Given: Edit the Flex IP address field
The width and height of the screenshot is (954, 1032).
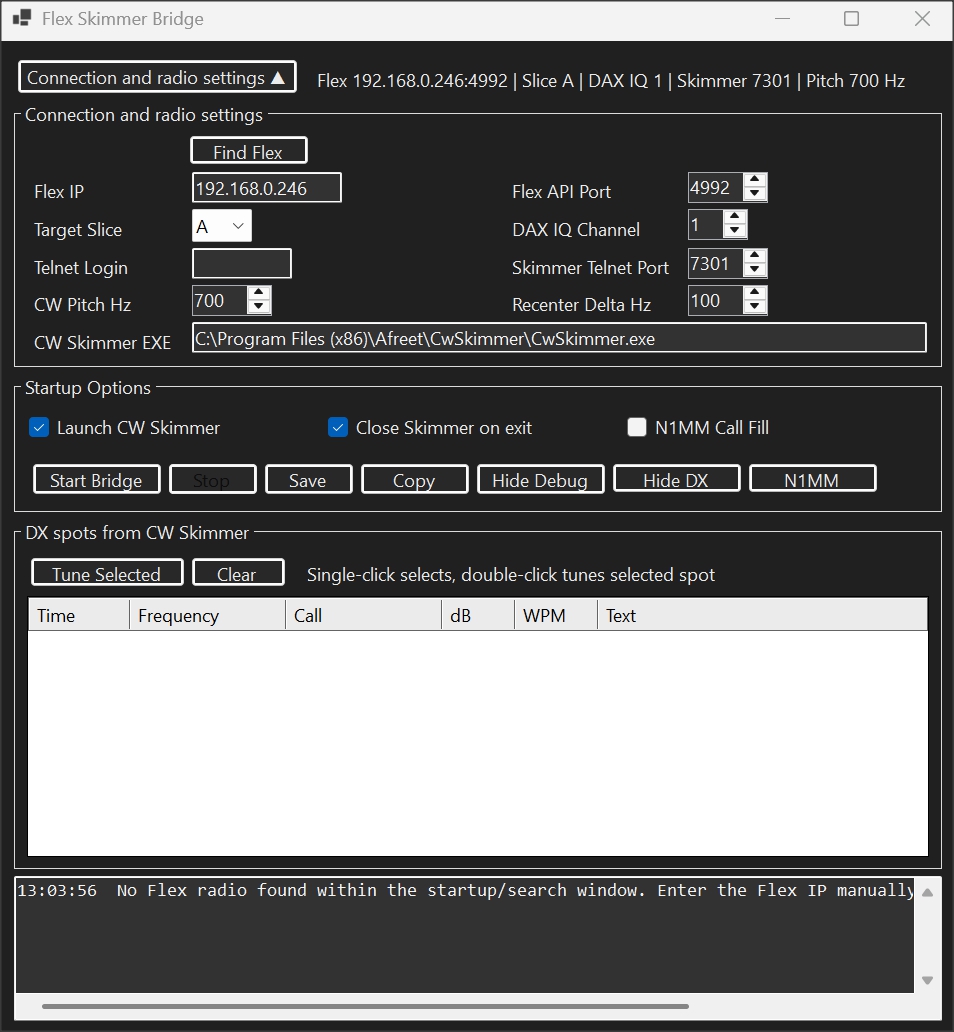Looking at the screenshot, I should (267, 188).
